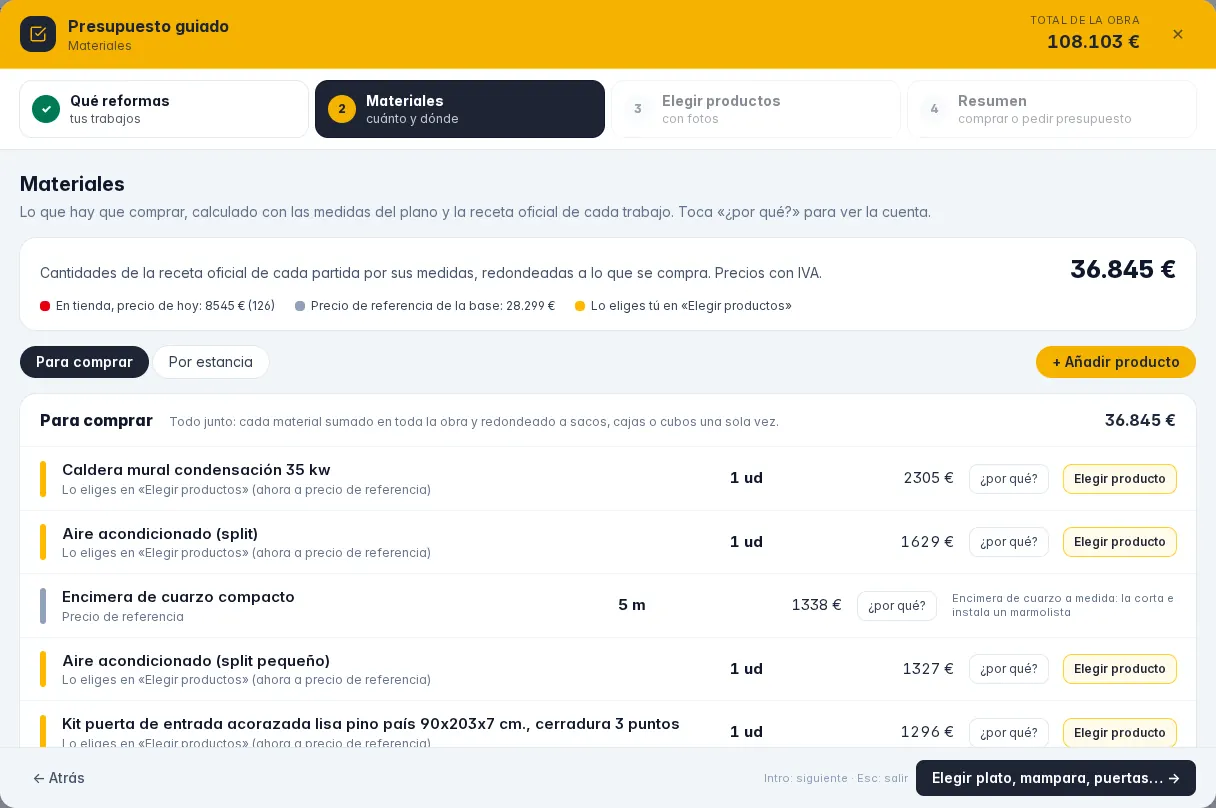This screenshot has width=1216, height=808.
Task: Click the green checkmark on Qué reformas
Action: click(46, 109)
